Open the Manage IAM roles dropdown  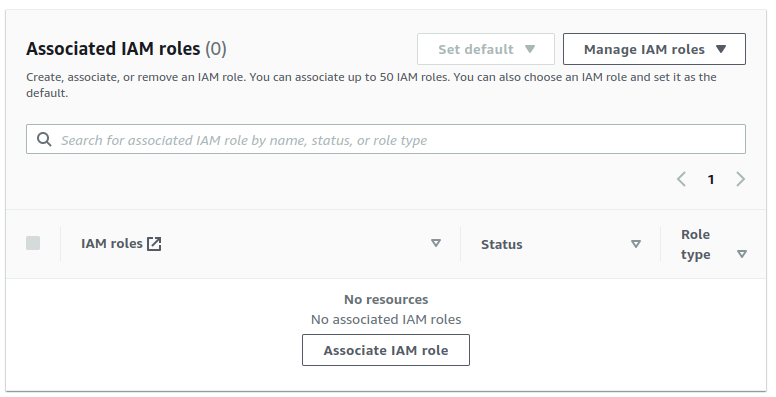(654, 49)
